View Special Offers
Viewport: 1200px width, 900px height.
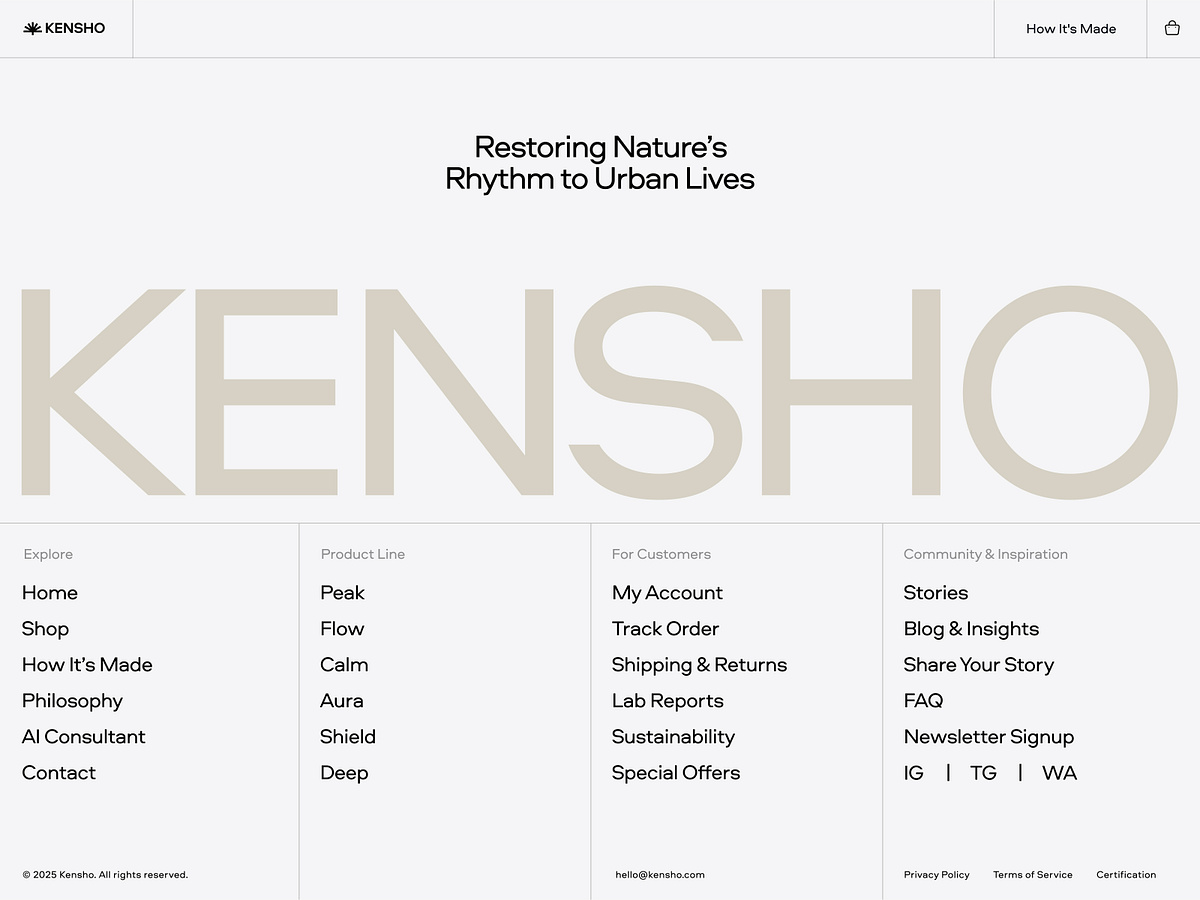676,773
